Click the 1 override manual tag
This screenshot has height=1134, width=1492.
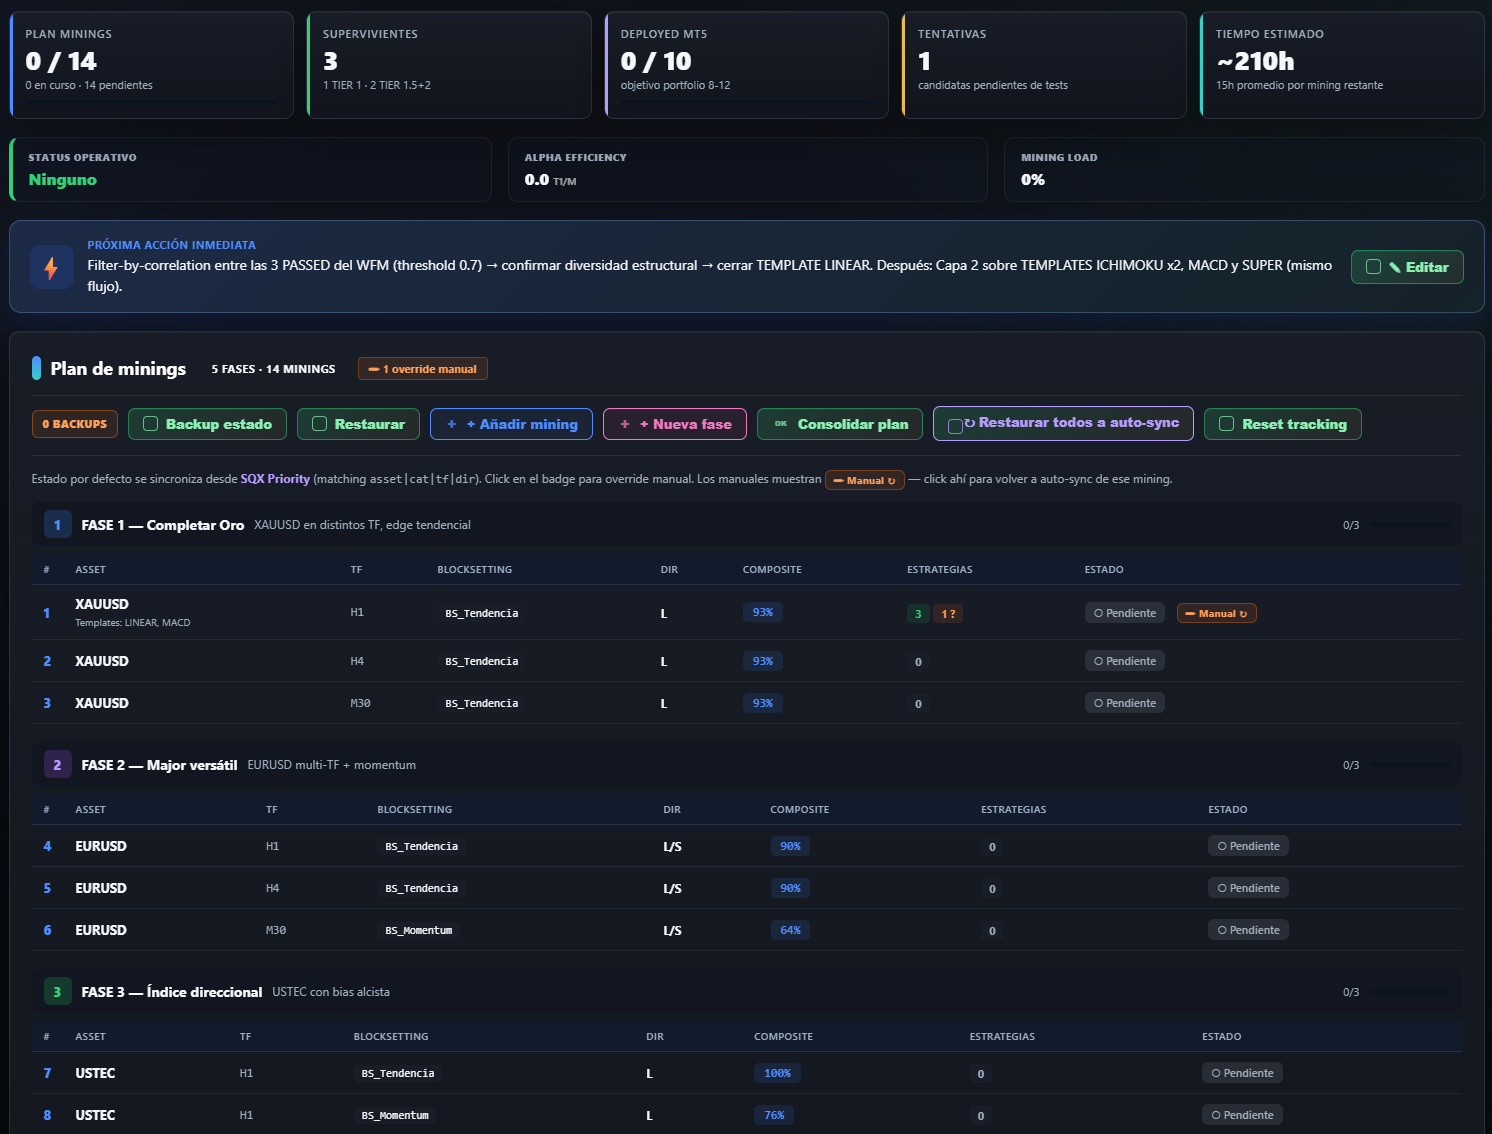[x=422, y=369]
